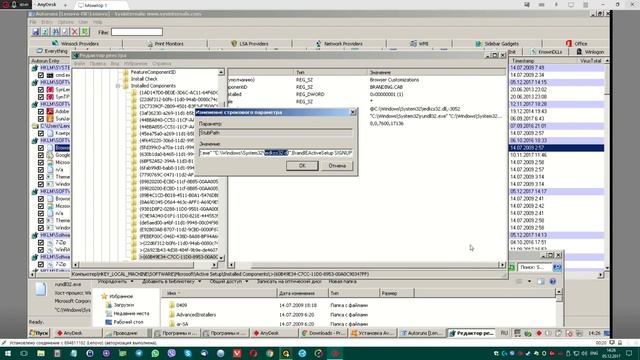This screenshot has width=640, height=360.
Task: Click the Пуск start button on remote taskbar
Action: click(39, 333)
